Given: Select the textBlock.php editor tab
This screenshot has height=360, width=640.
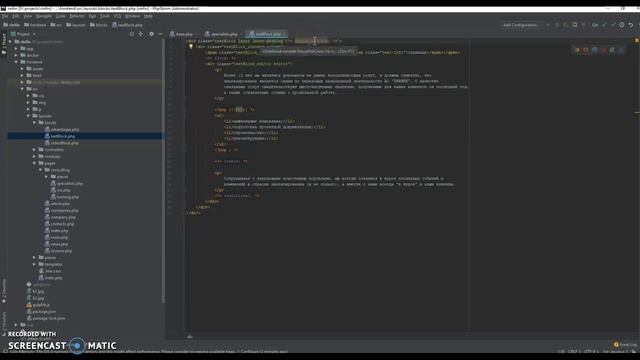Looking at the screenshot, I should click(266, 34).
